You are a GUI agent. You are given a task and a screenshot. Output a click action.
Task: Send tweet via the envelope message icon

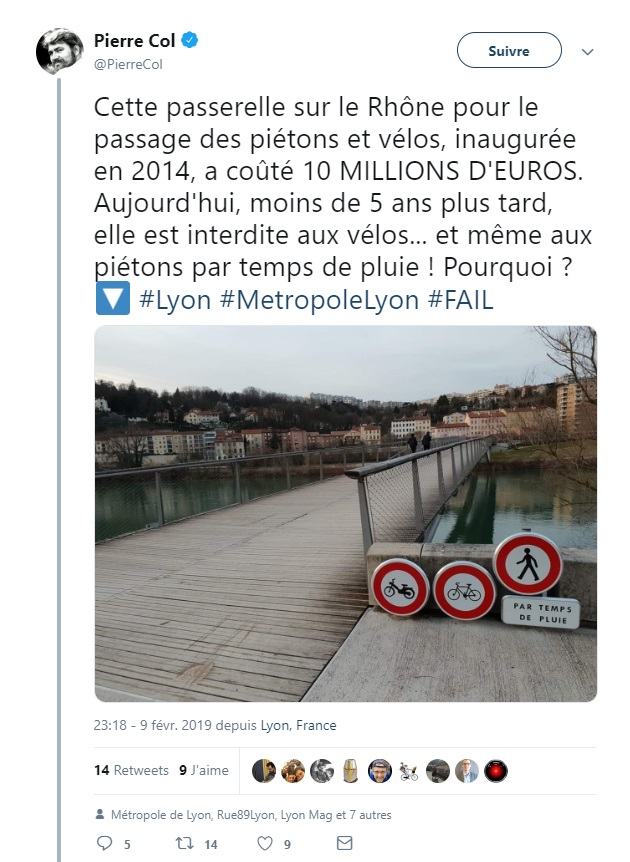(x=344, y=843)
